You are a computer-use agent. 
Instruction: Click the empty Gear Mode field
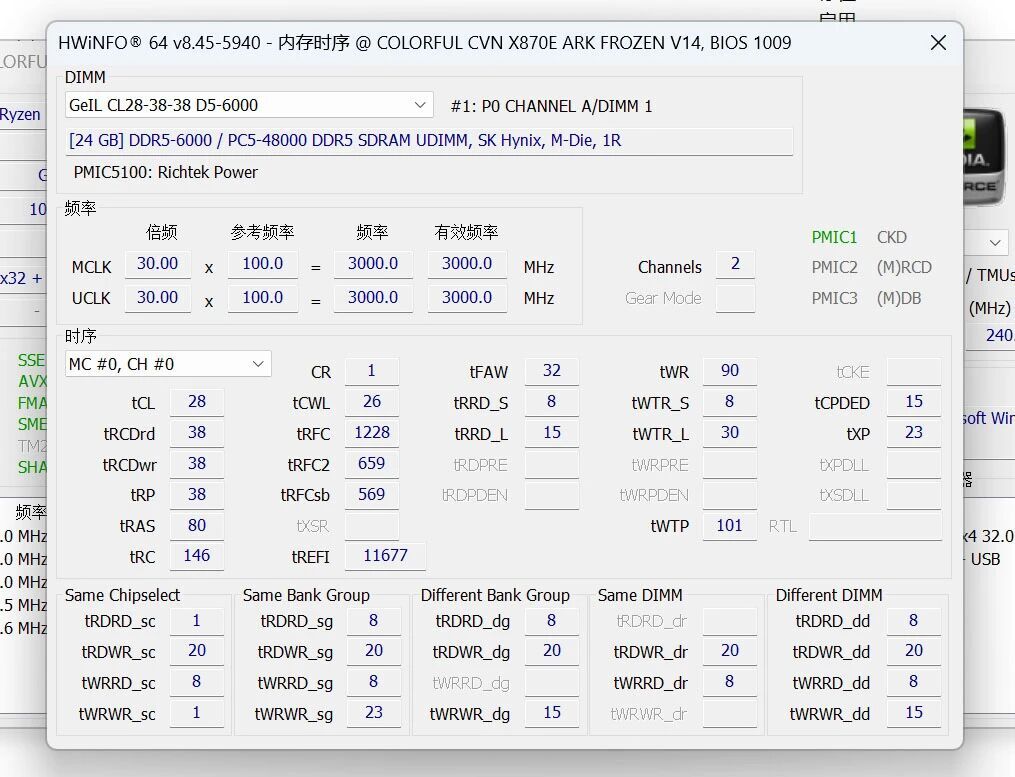coord(735,298)
